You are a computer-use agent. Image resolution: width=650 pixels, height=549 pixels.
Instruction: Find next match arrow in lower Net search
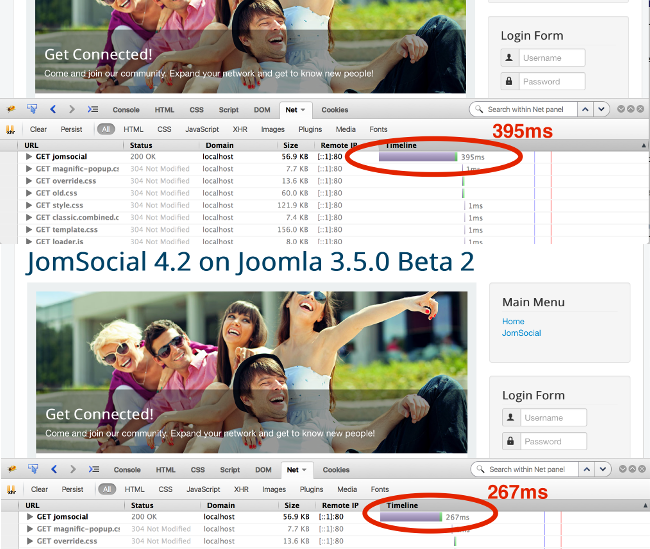[x=603, y=469]
